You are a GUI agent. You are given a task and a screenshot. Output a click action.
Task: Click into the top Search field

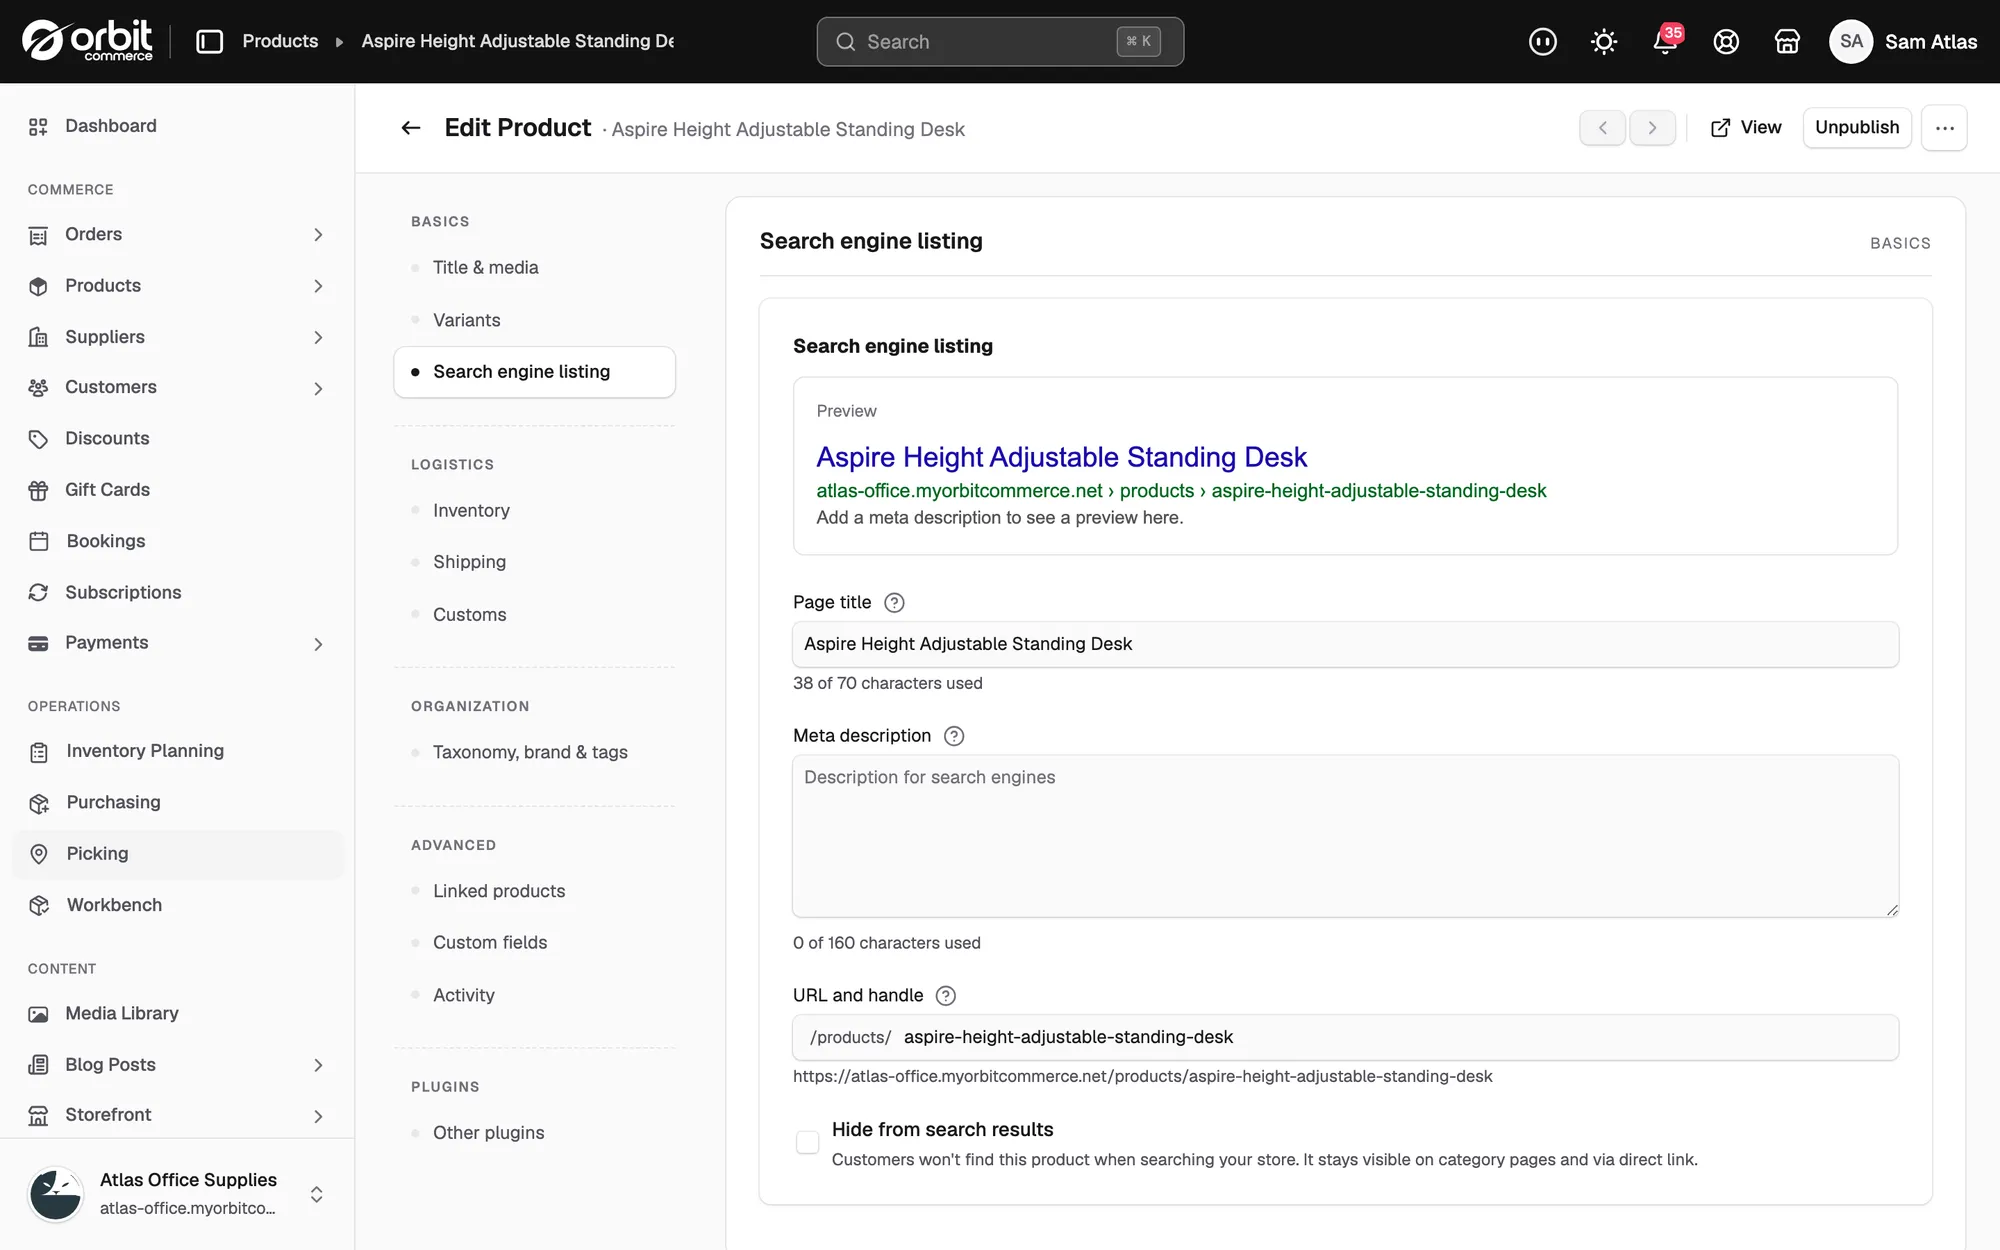pyautogui.click(x=1000, y=41)
